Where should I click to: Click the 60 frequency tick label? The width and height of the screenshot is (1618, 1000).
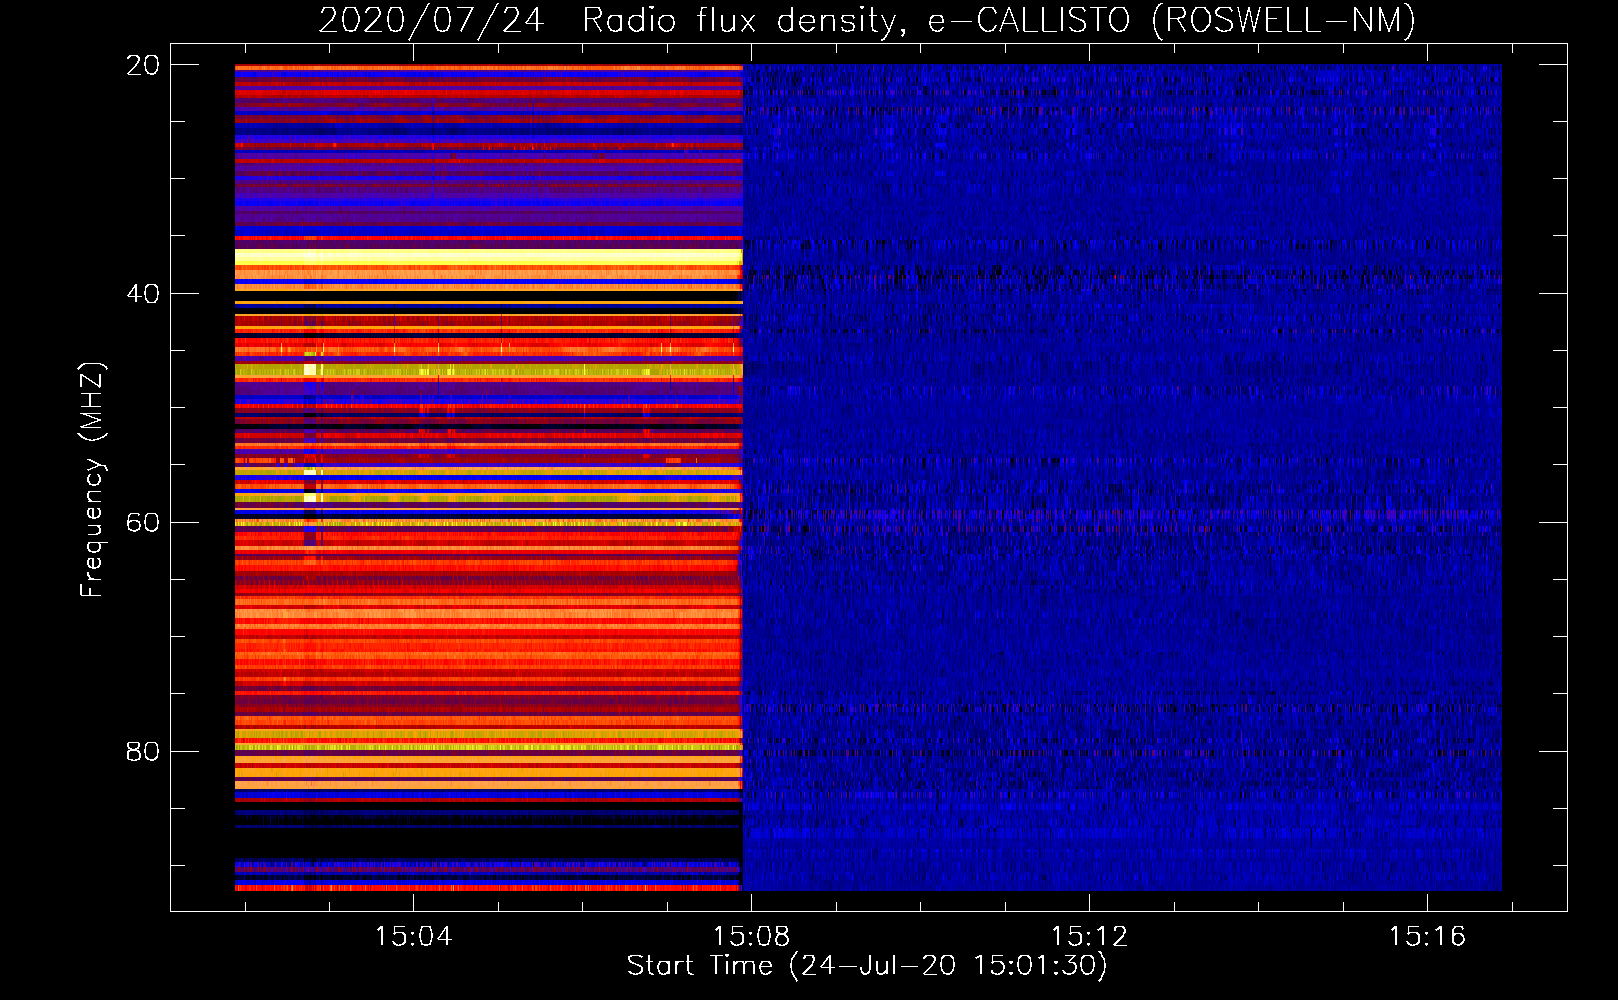143,523
